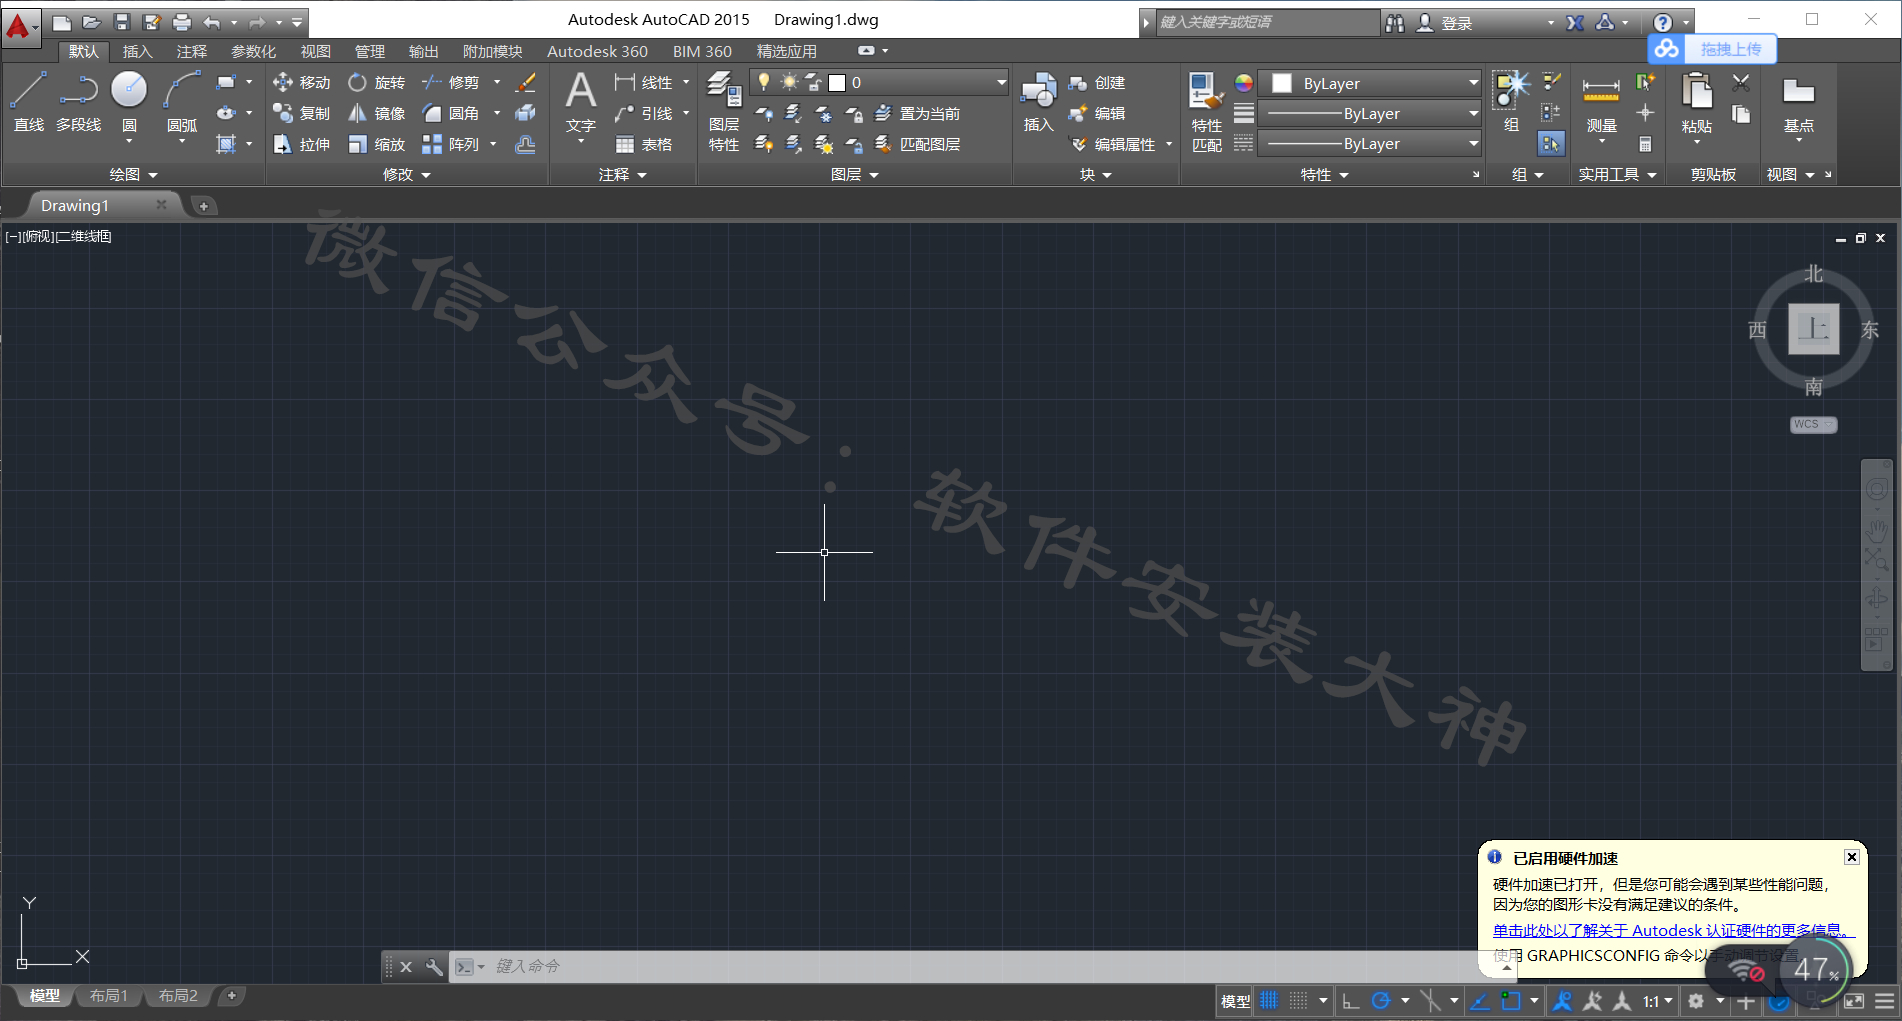Click the 复制 copy tool
The height and width of the screenshot is (1021, 1902).
(x=301, y=113)
